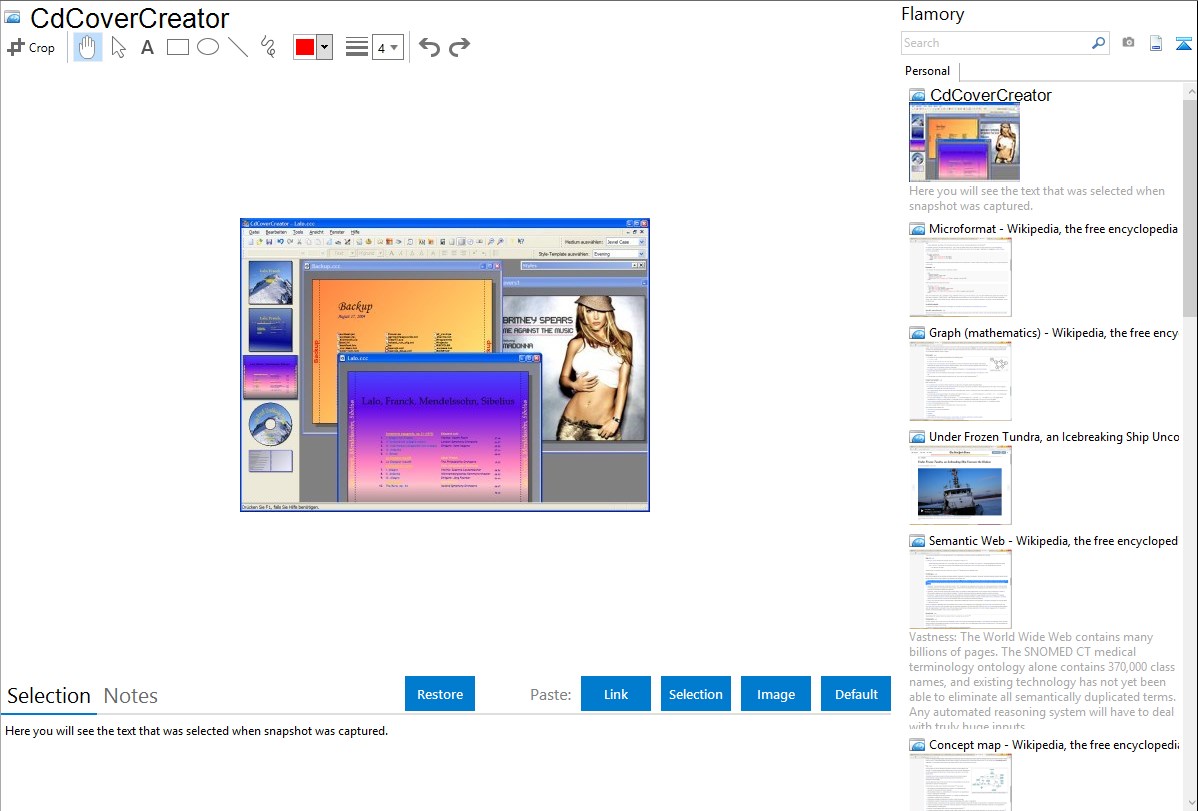This screenshot has width=1198, height=811.
Task: Redo the last edit
Action: pyautogui.click(x=459, y=47)
